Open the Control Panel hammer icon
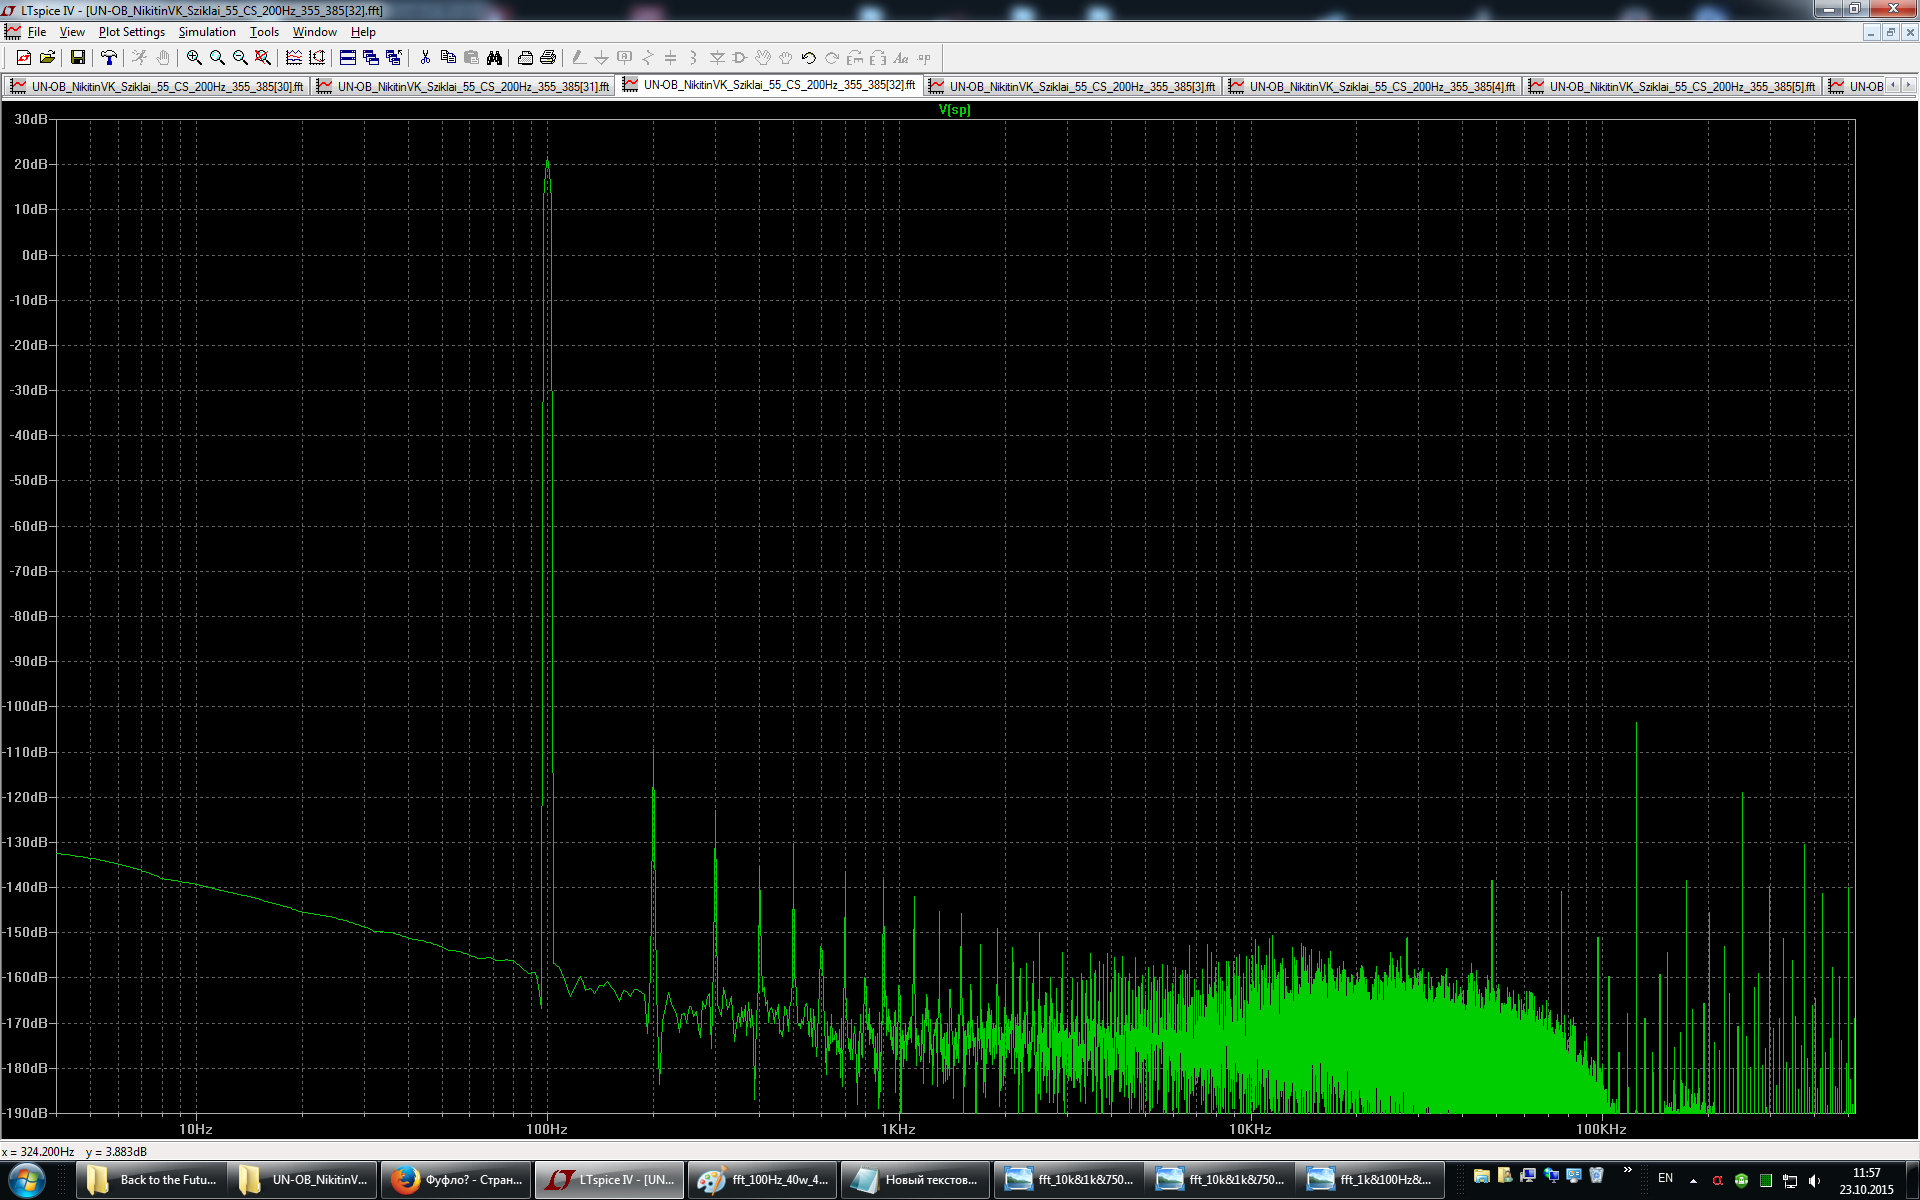This screenshot has height=1200, width=1920. (108, 58)
